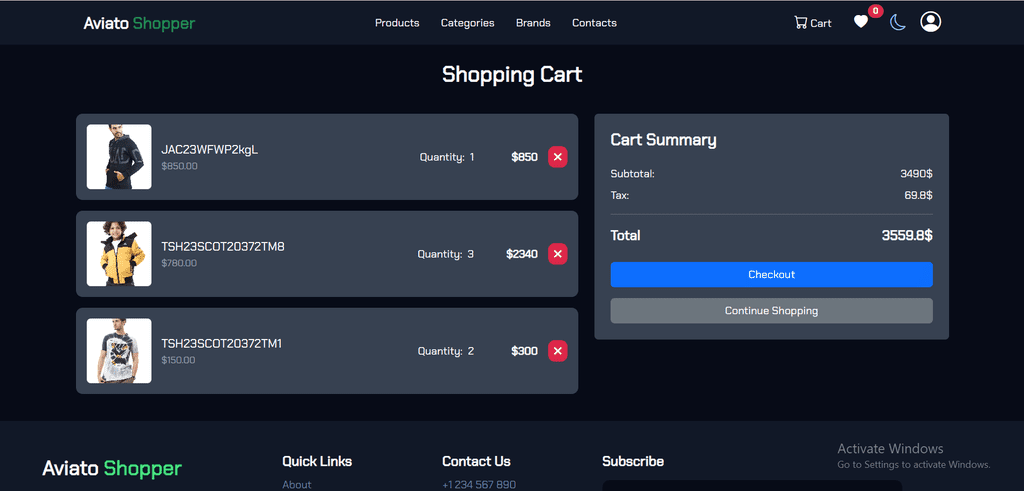Remove TSH23SCOT20372TM8 item from cart
Image resolution: width=1024 pixels, height=491 pixels.
(558, 254)
